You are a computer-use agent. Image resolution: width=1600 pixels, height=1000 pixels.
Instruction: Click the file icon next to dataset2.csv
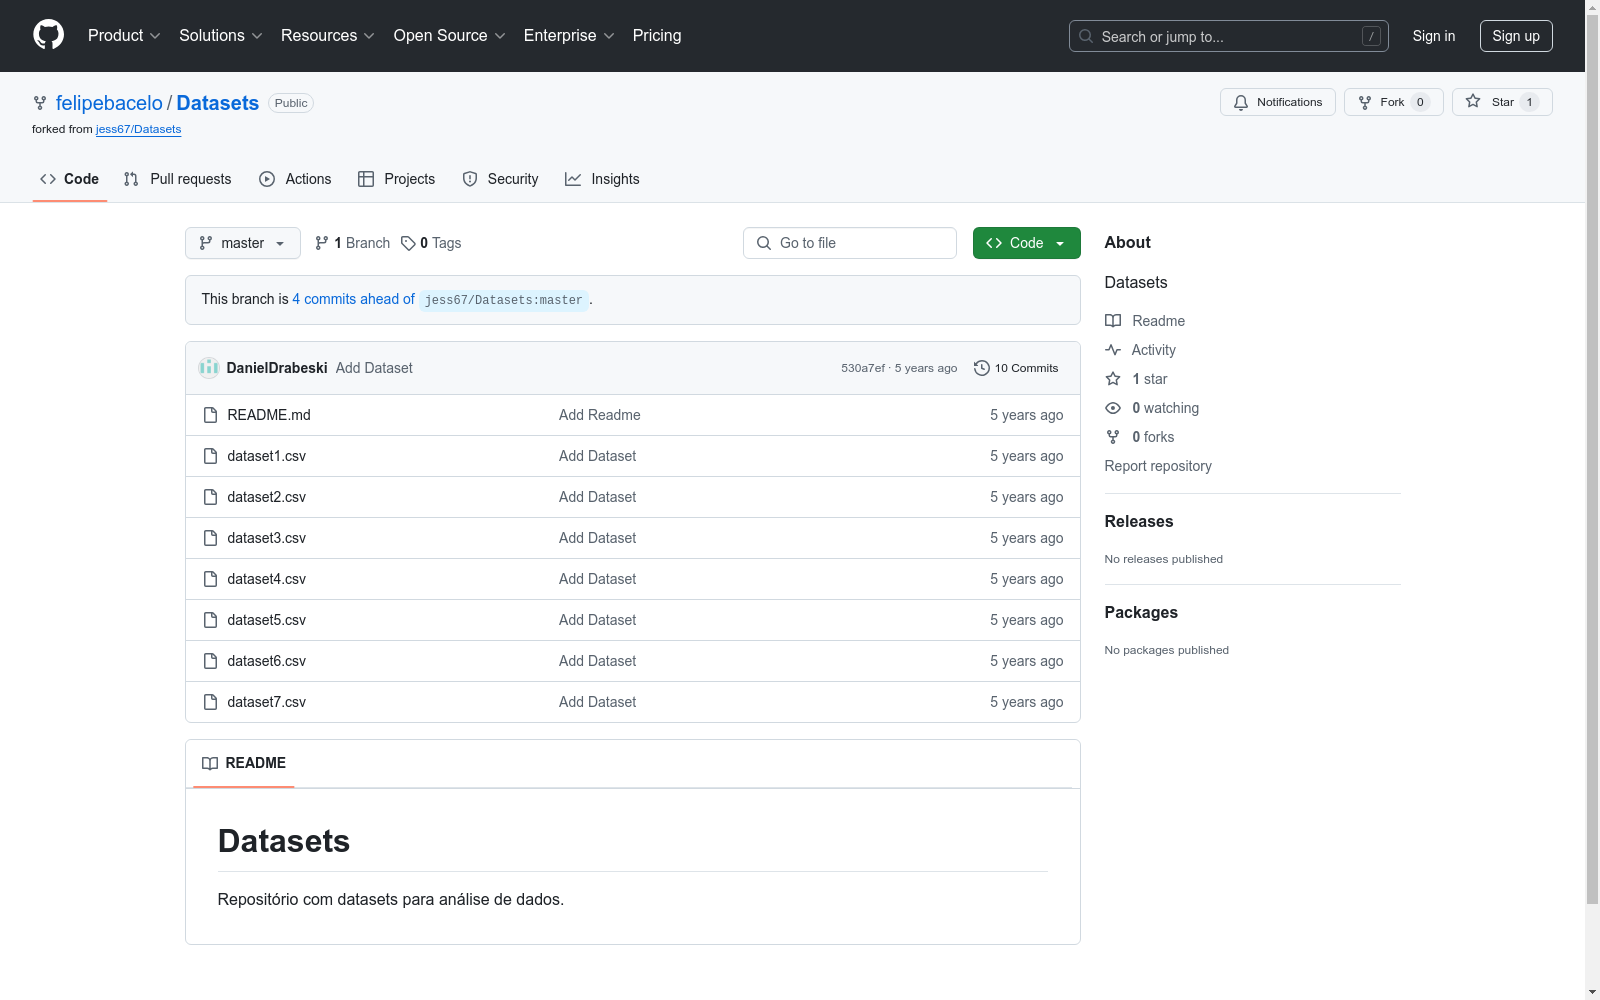(x=210, y=497)
